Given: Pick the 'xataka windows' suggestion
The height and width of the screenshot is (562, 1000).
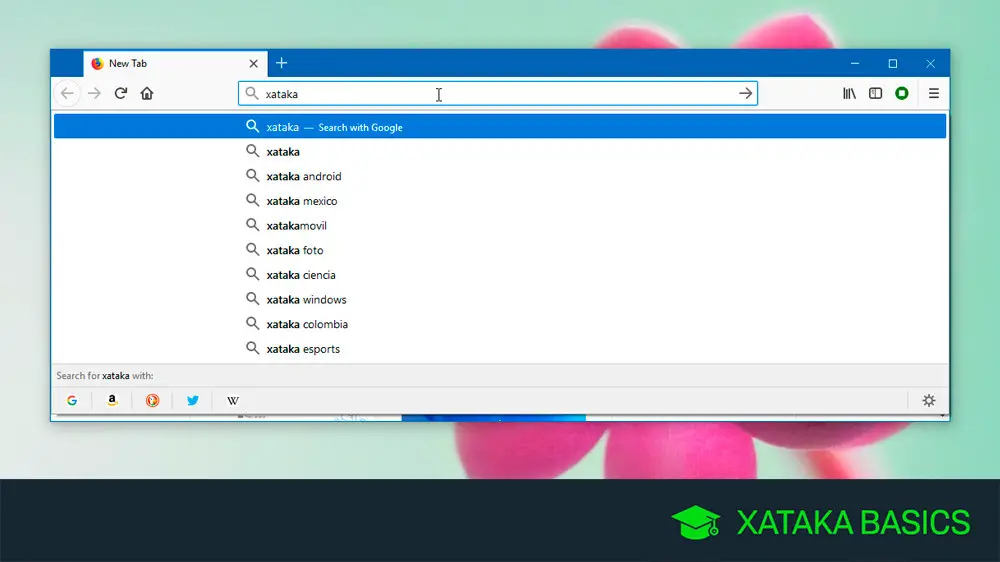Looking at the screenshot, I should [500, 300].
